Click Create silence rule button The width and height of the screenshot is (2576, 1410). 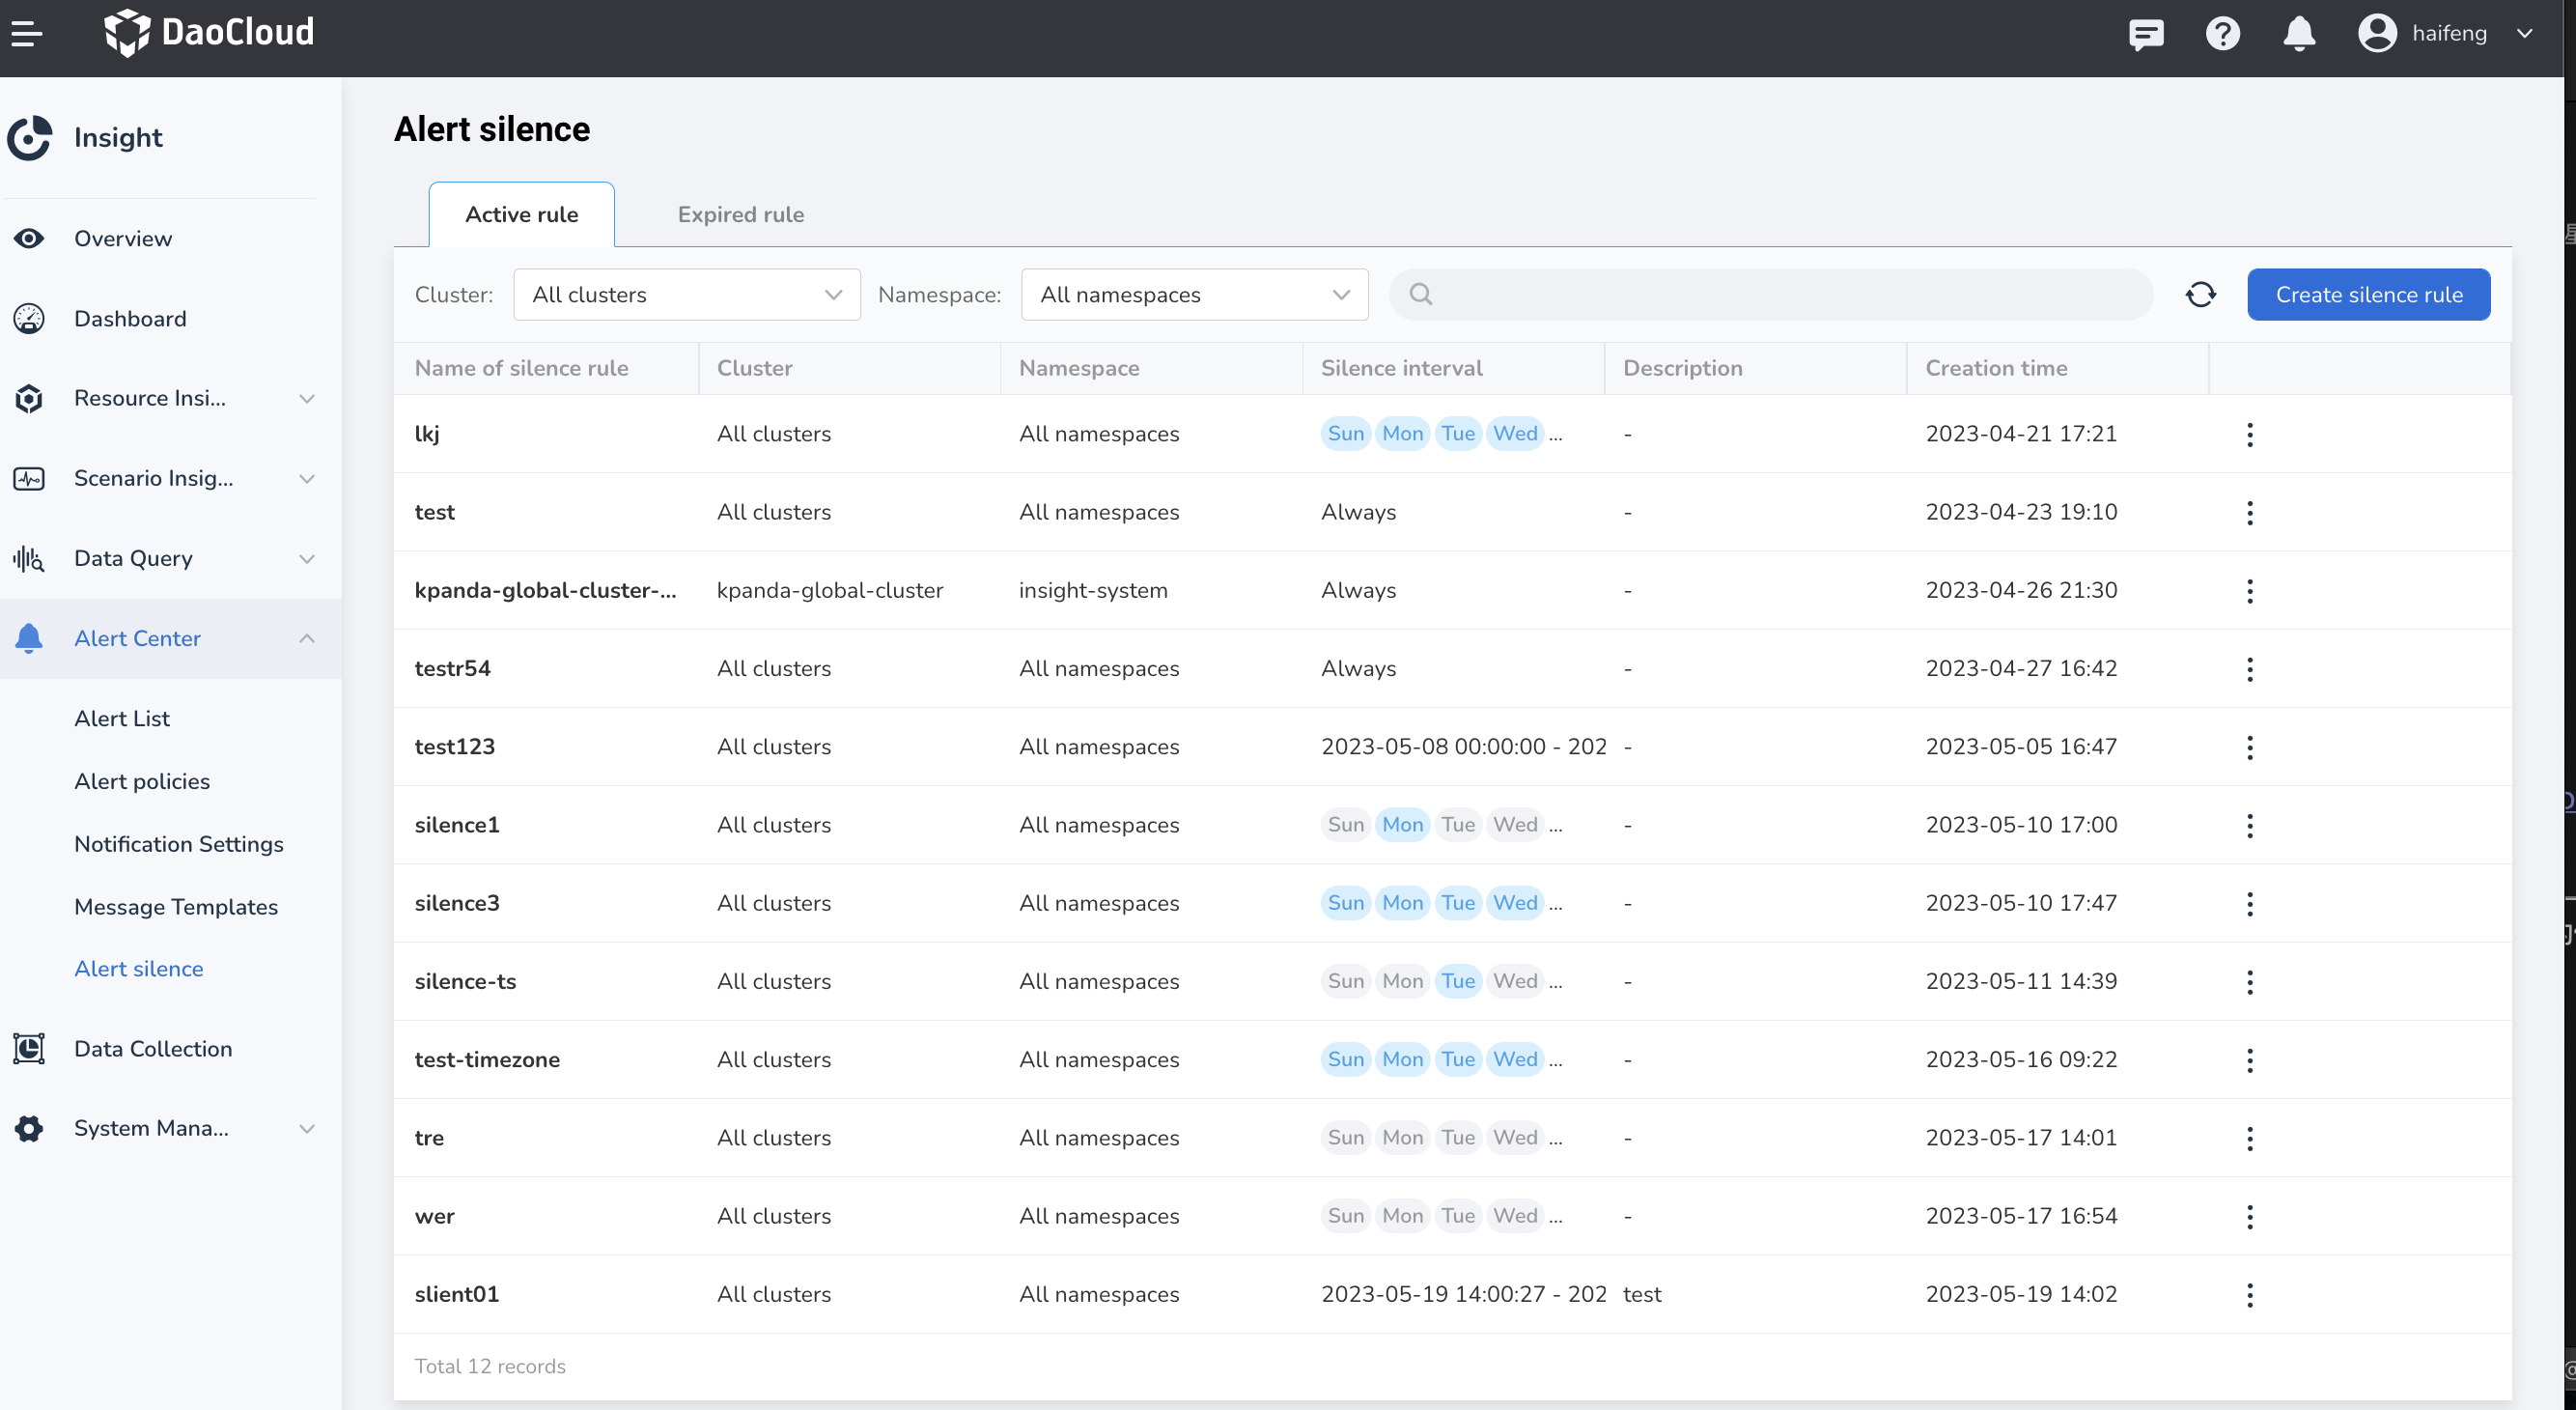coord(2368,294)
